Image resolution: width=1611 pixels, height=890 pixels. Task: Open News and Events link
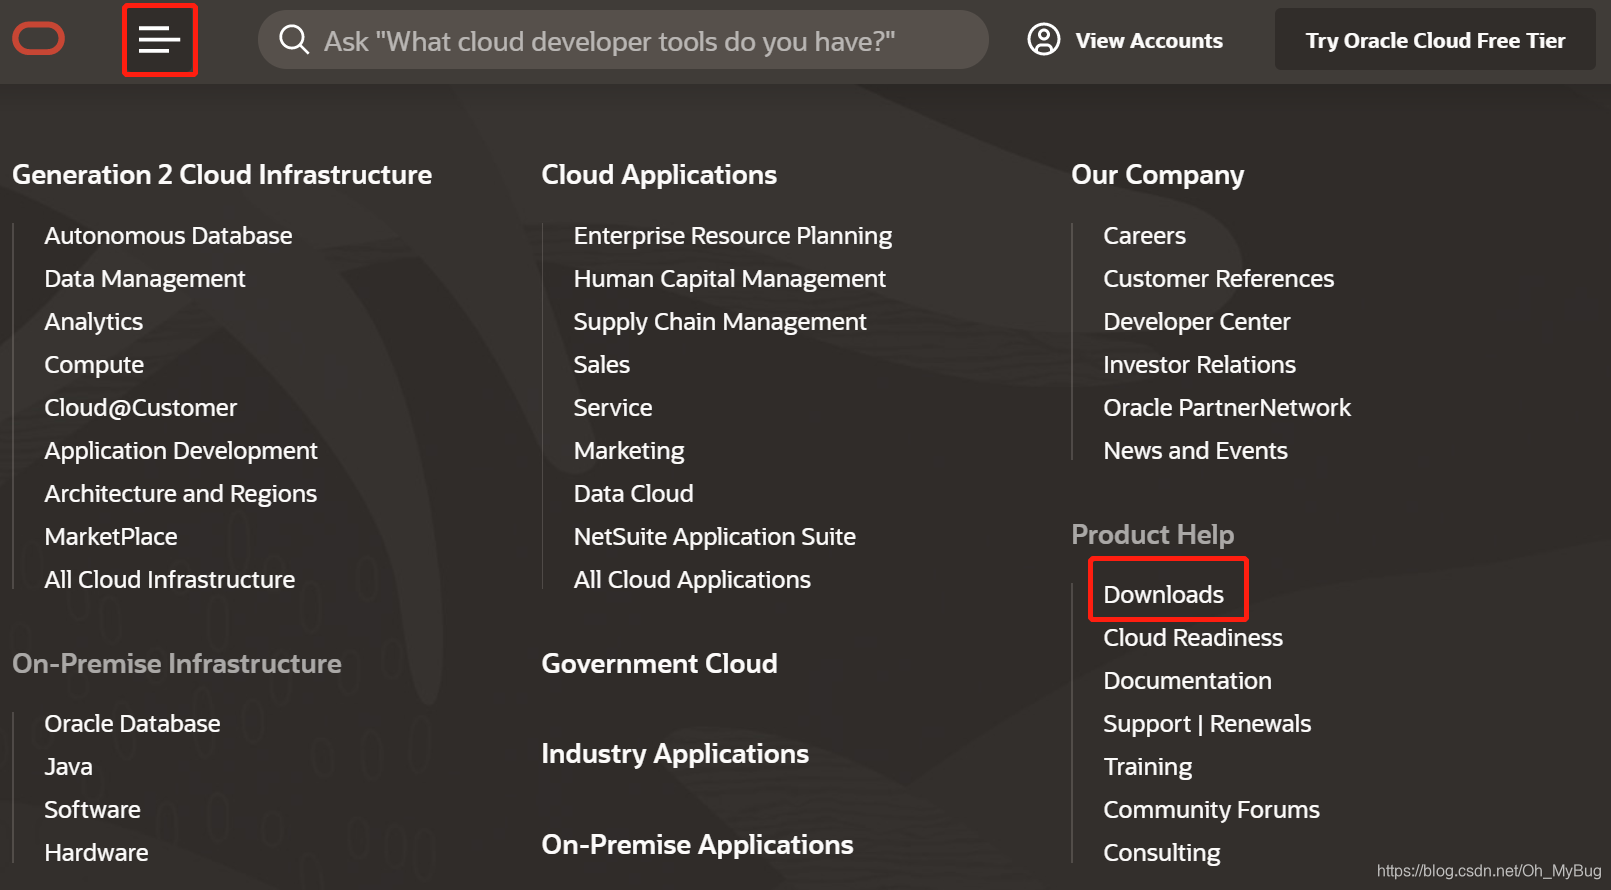1196,451
